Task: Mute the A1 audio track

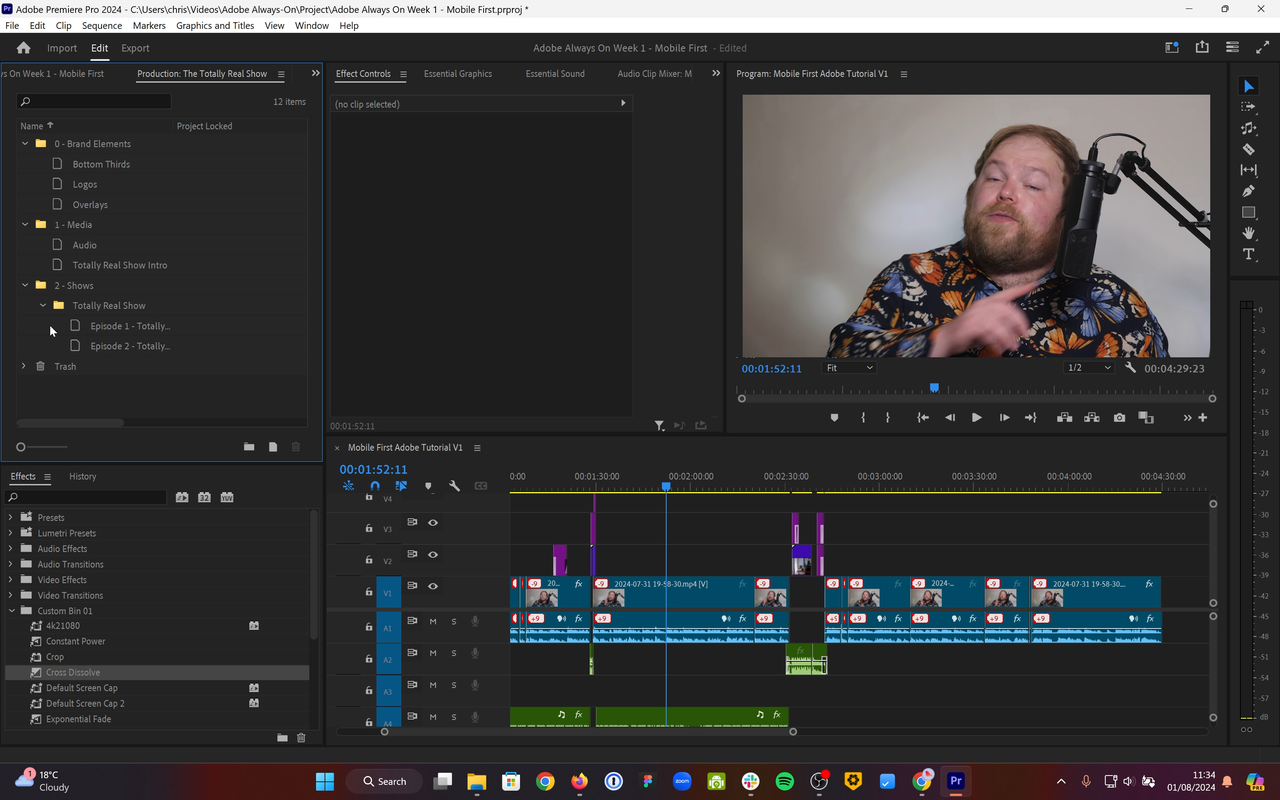Action: click(x=432, y=621)
